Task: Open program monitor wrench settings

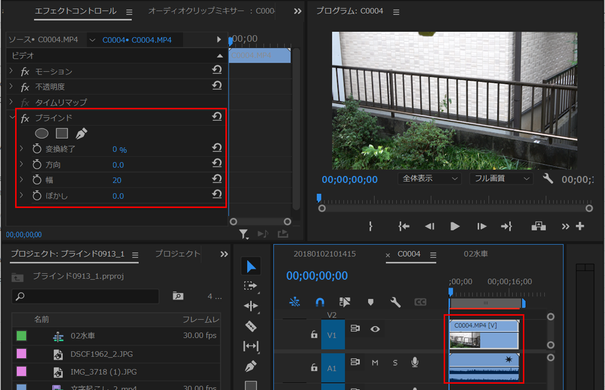Action: 548,179
